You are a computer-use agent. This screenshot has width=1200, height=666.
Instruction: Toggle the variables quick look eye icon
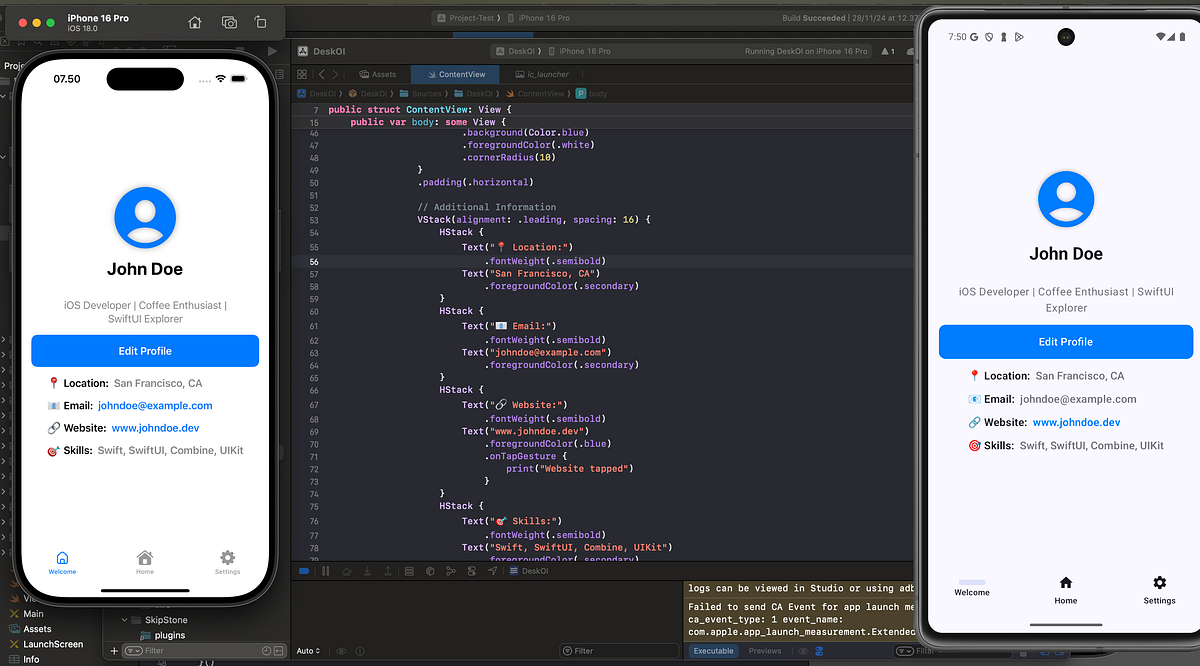[341, 651]
